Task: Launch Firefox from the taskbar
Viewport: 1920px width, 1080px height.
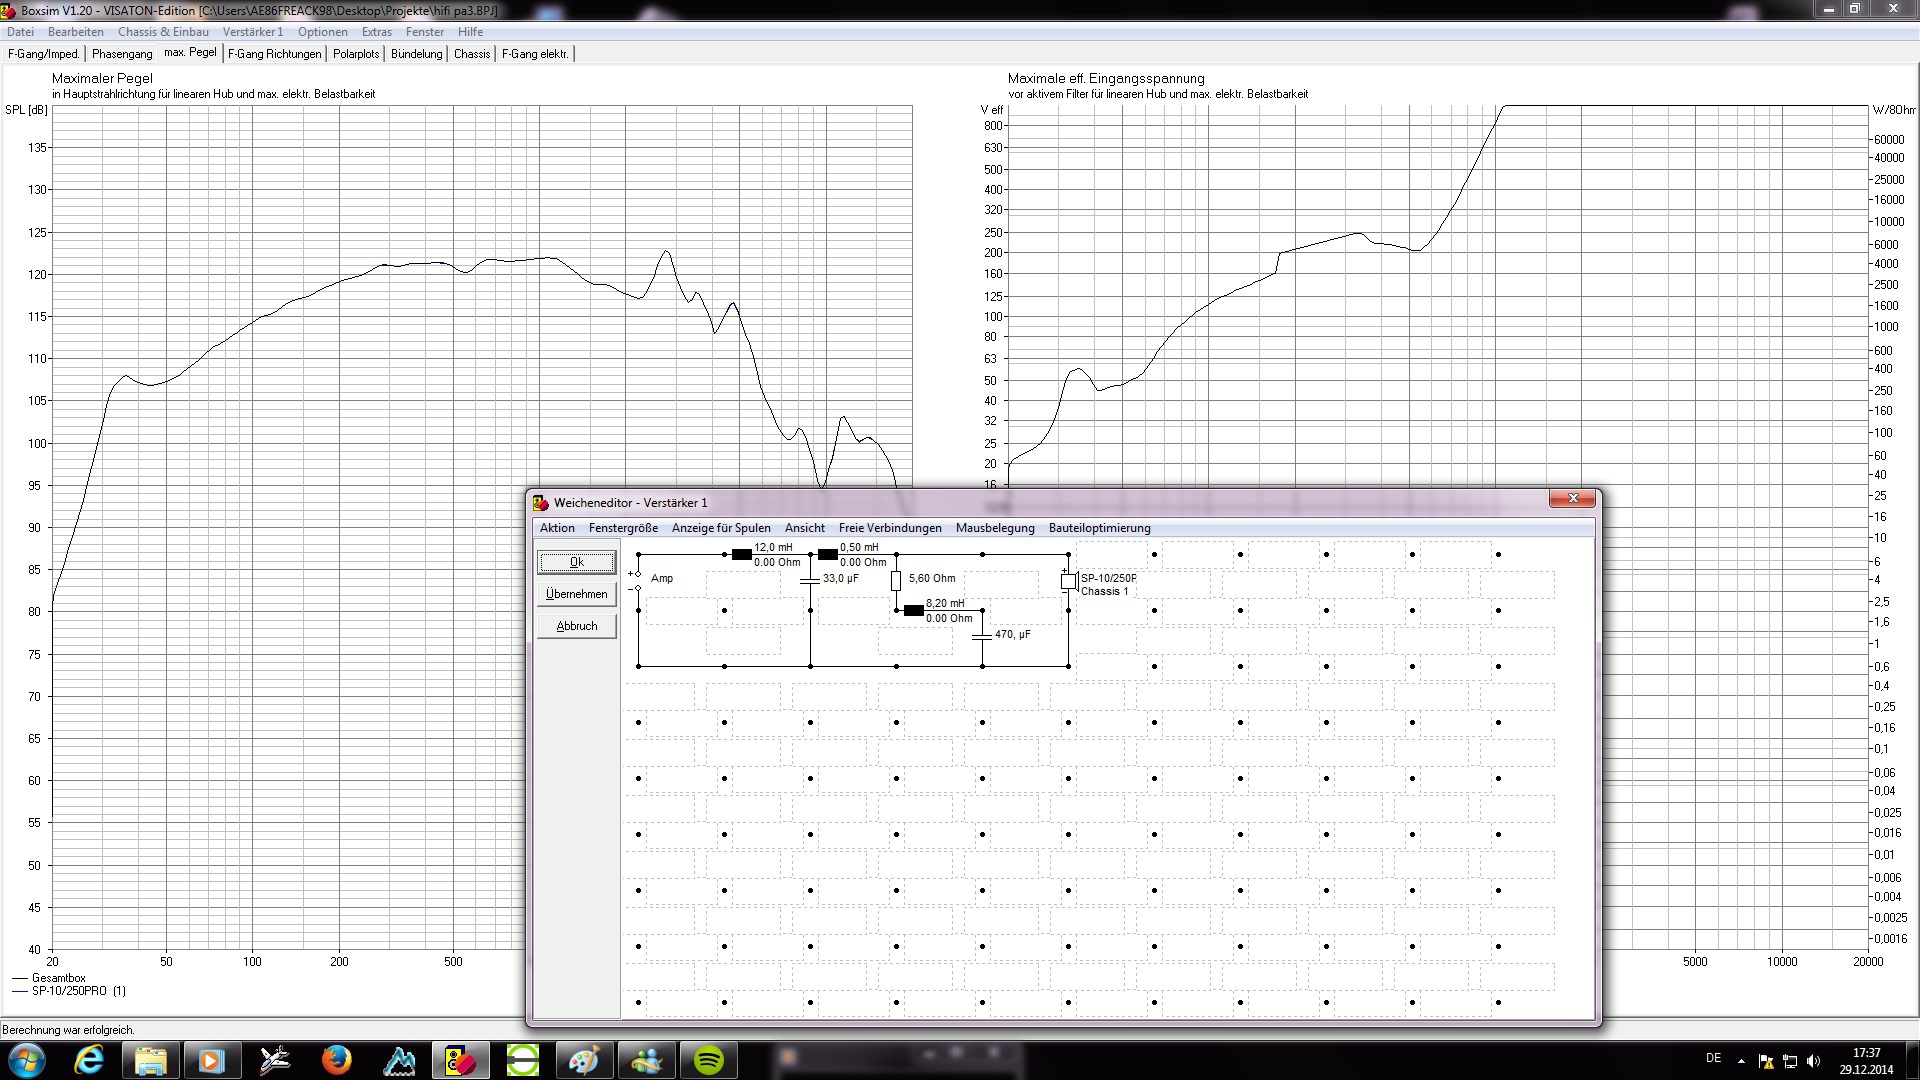Action: coord(336,1060)
